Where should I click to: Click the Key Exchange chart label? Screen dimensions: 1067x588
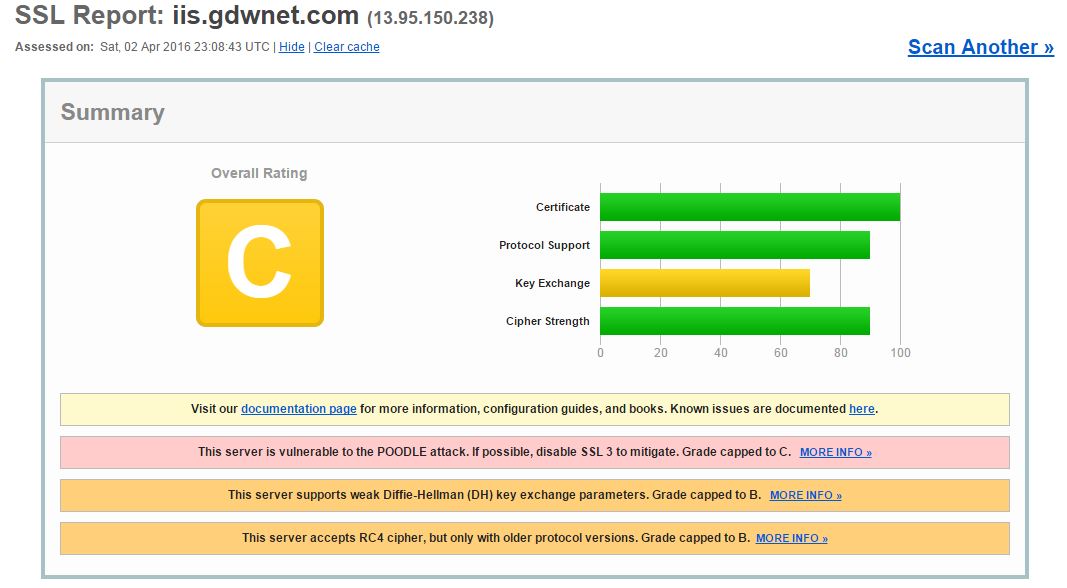click(x=553, y=283)
